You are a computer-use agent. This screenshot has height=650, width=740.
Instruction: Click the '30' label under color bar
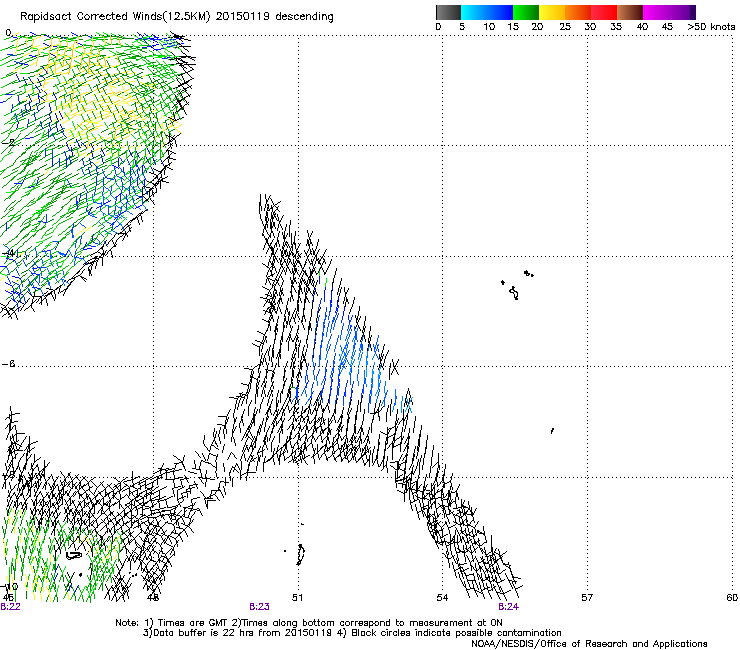(590, 27)
